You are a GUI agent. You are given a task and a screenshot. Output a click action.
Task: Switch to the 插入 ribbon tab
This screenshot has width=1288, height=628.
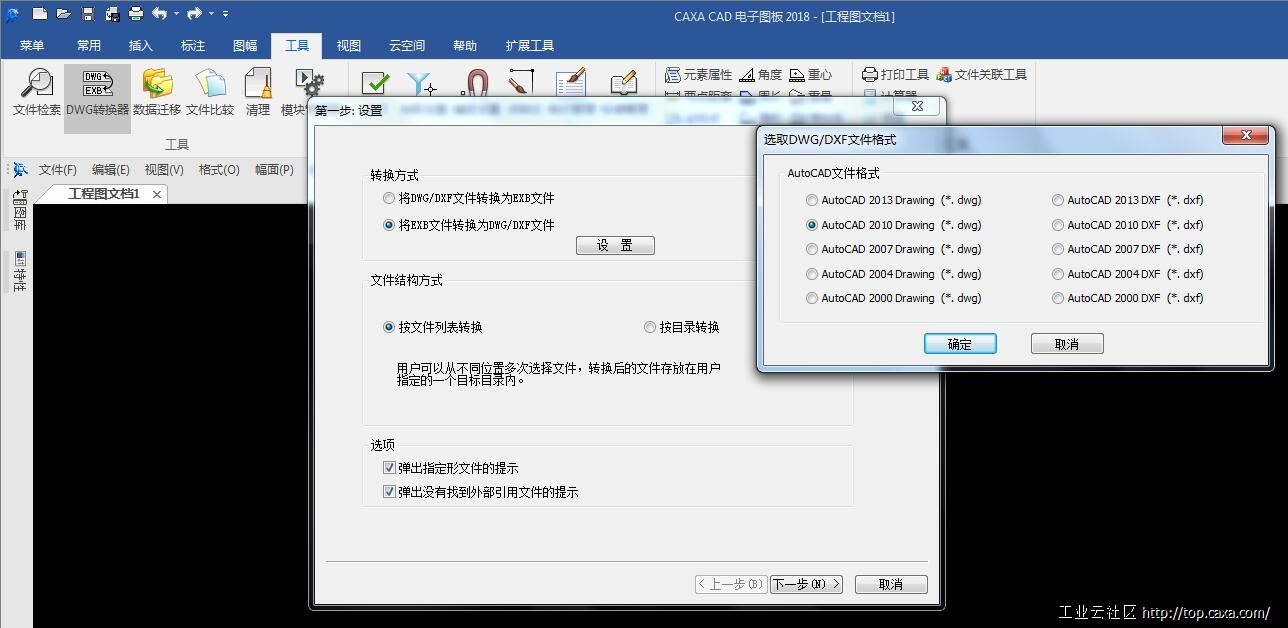[141, 46]
